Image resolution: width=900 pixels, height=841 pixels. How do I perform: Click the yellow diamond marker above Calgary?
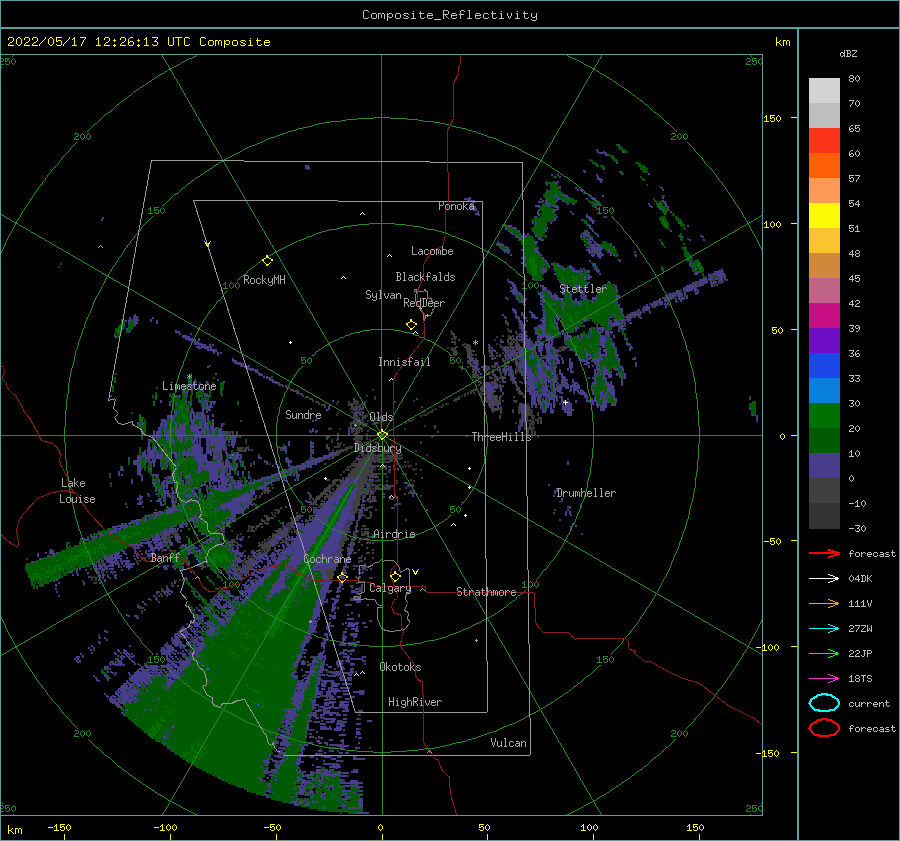click(395, 576)
